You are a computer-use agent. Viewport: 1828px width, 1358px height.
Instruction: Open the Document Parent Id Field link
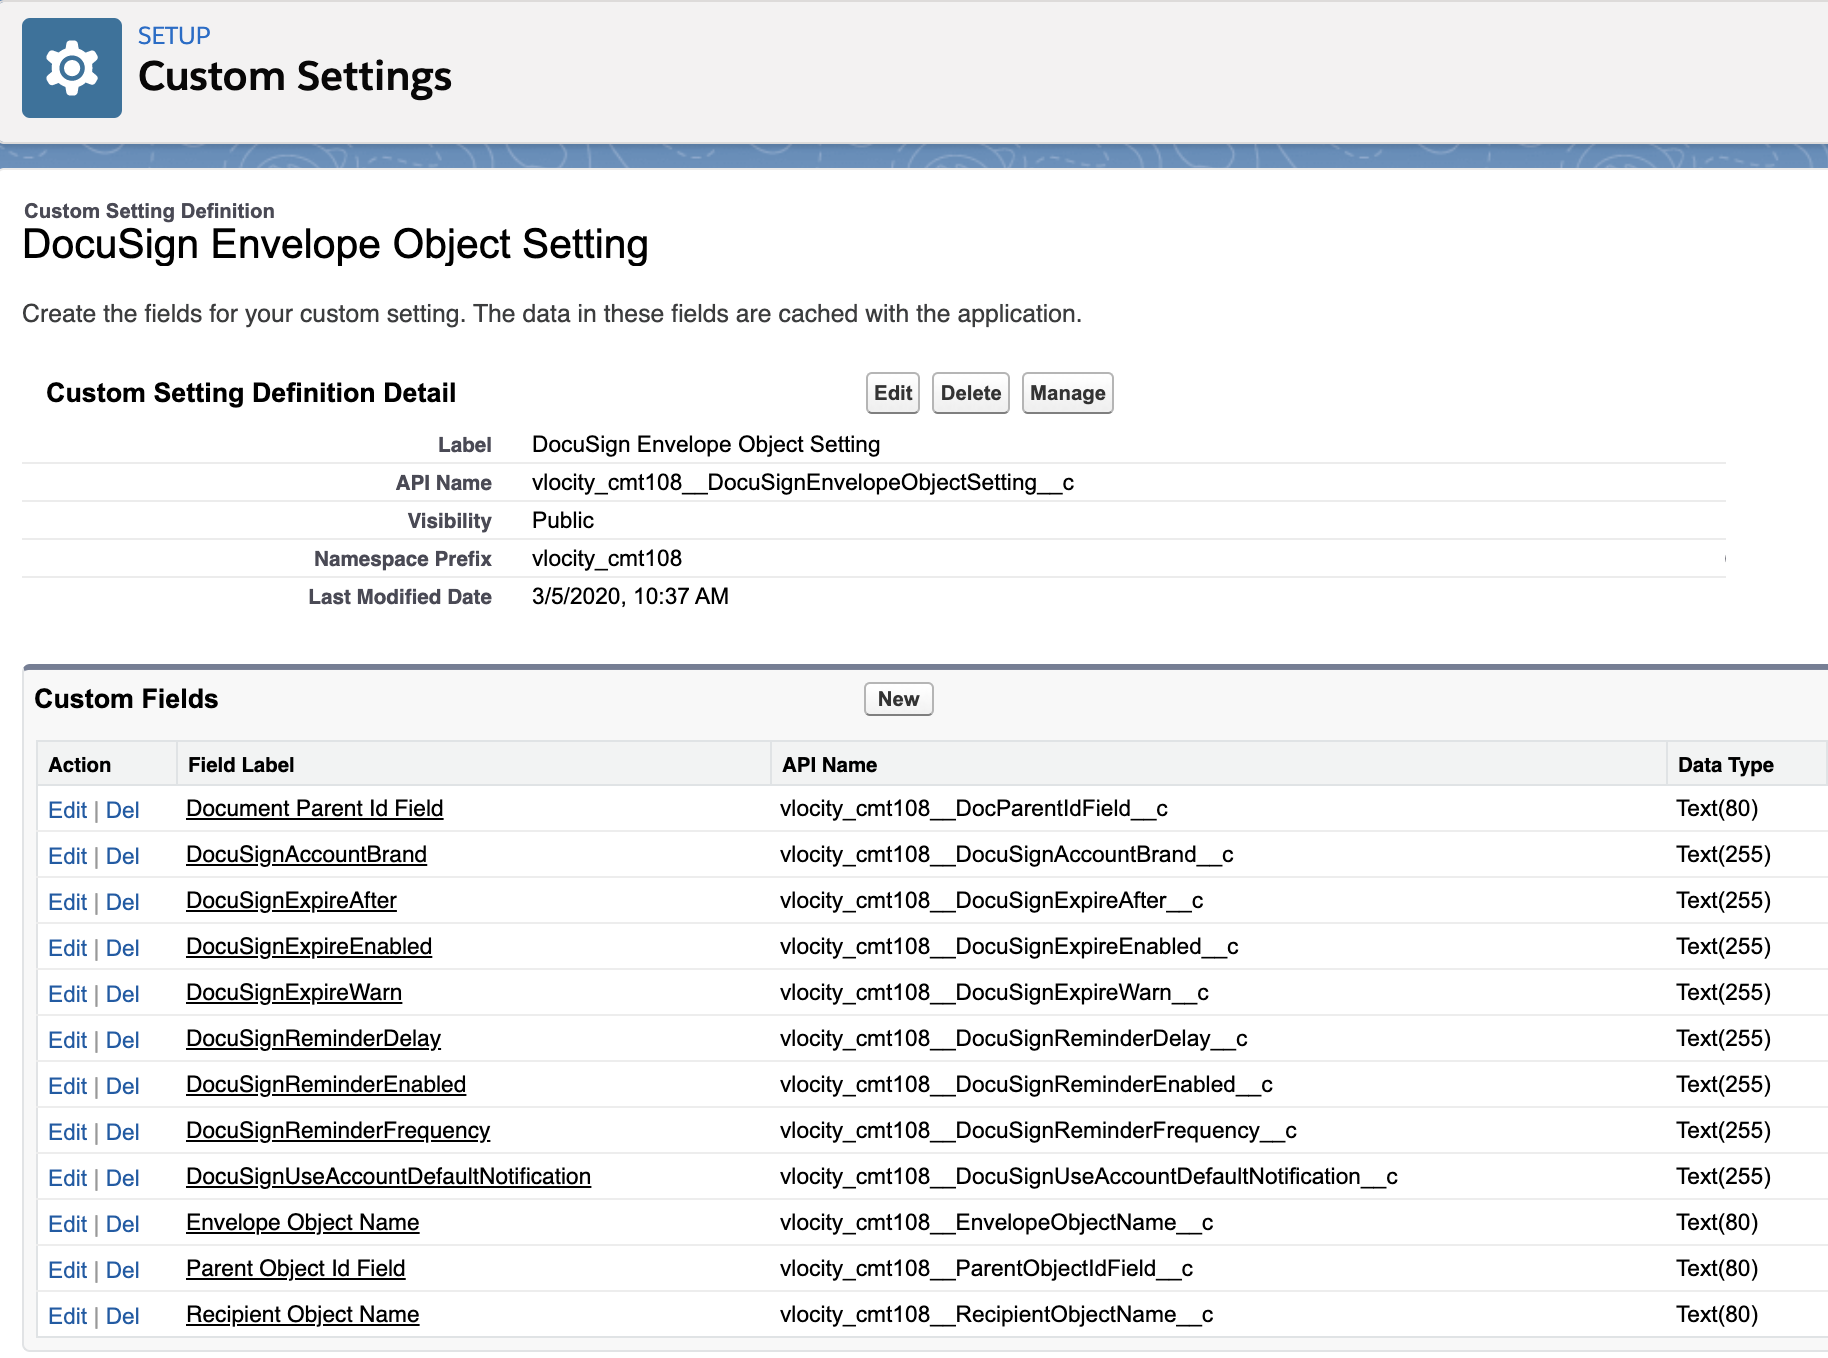[314, 808]
